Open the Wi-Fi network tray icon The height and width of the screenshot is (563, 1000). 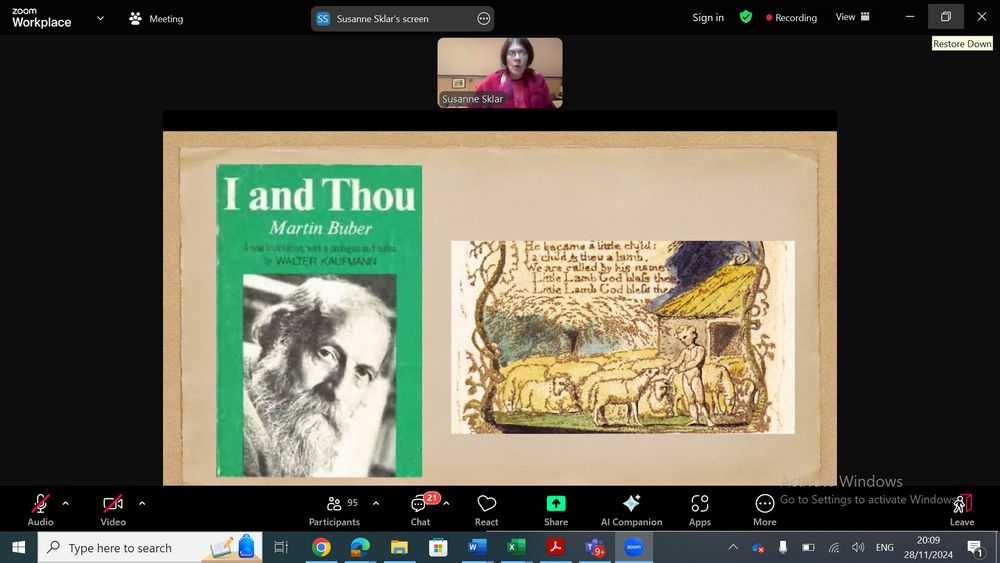pyautogui.click(x=834, y=547)
